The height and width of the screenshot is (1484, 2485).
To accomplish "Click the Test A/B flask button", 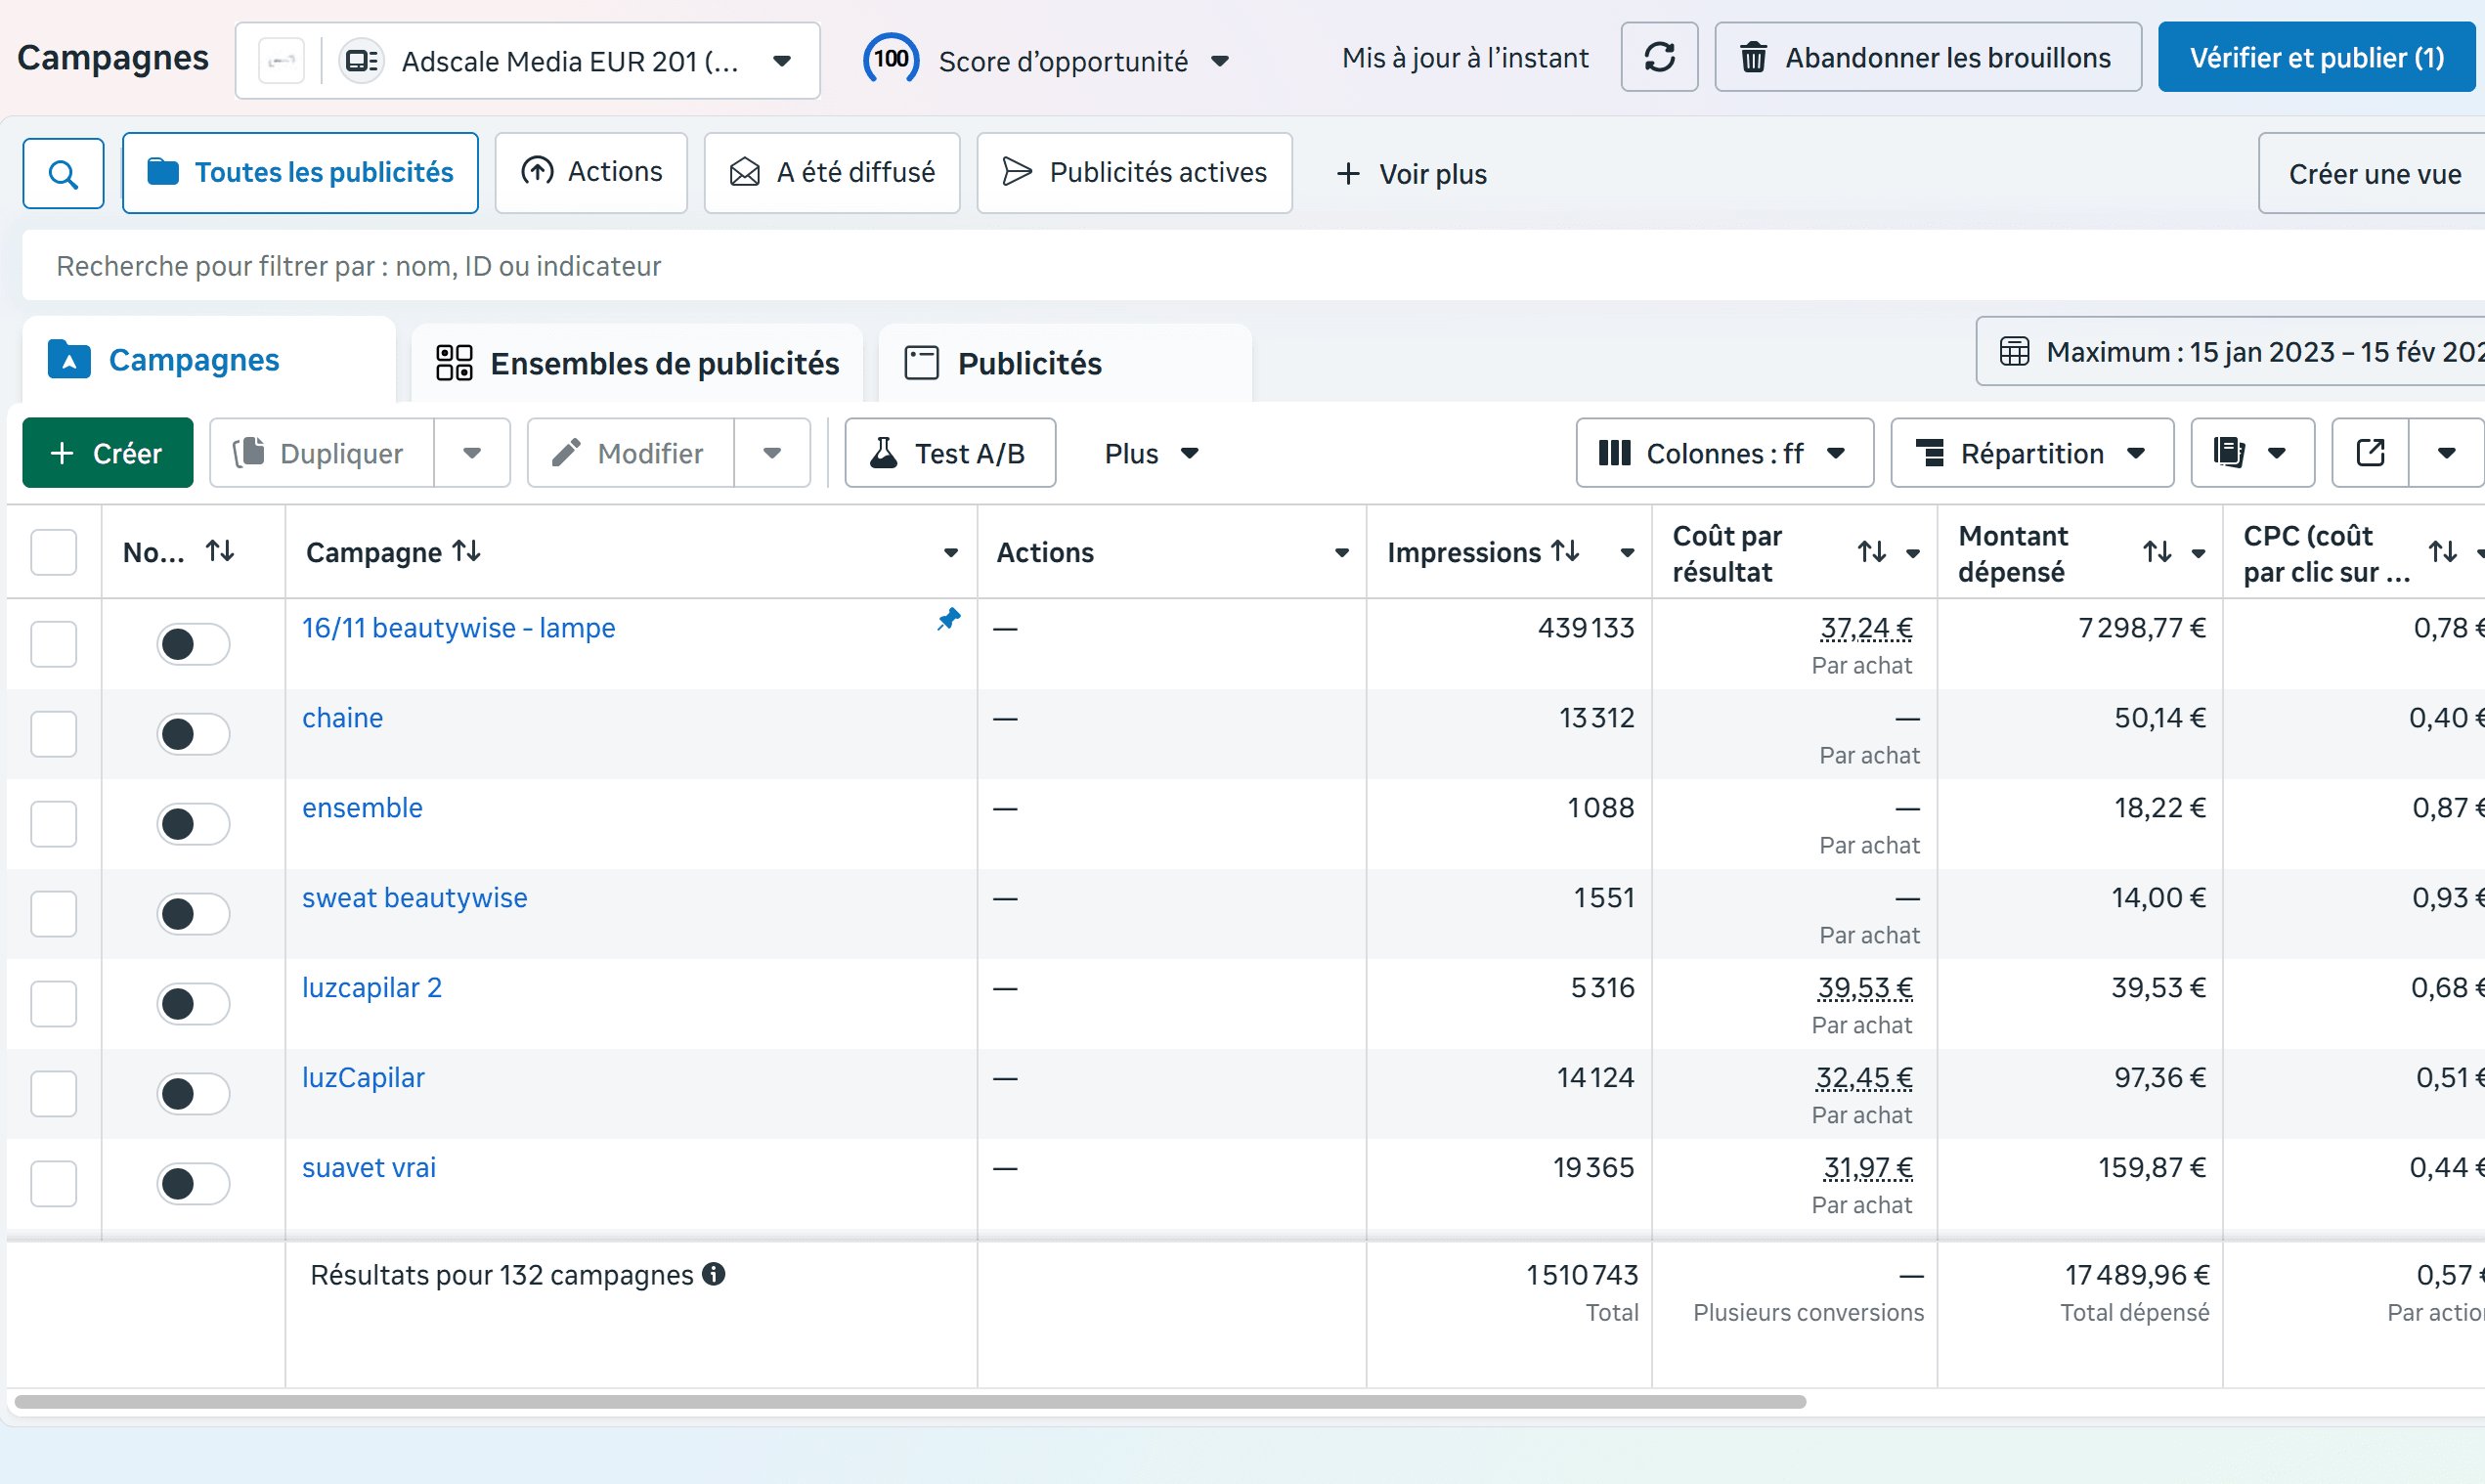I will (949, 453).
